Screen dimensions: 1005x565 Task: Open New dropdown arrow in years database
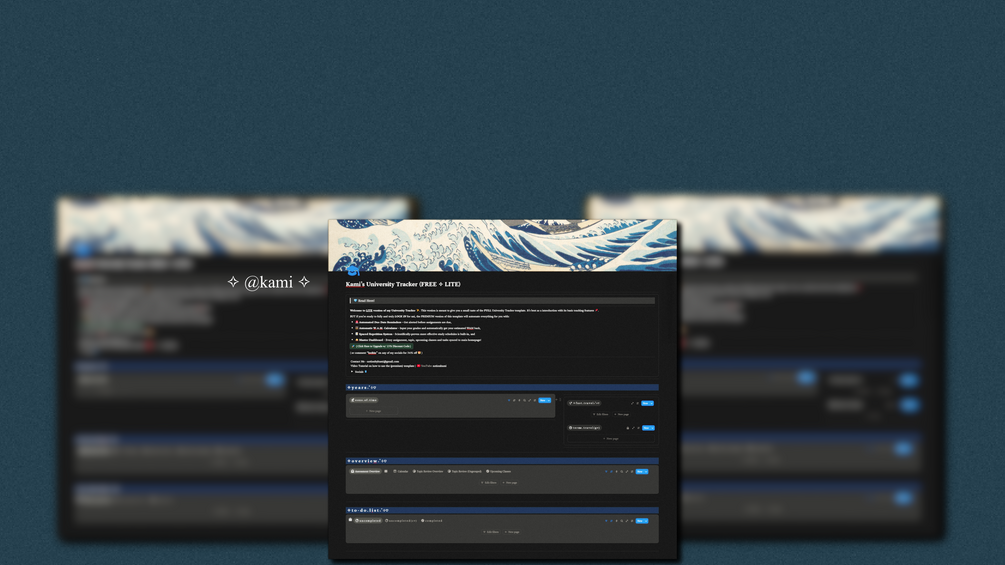click(549, 400)
